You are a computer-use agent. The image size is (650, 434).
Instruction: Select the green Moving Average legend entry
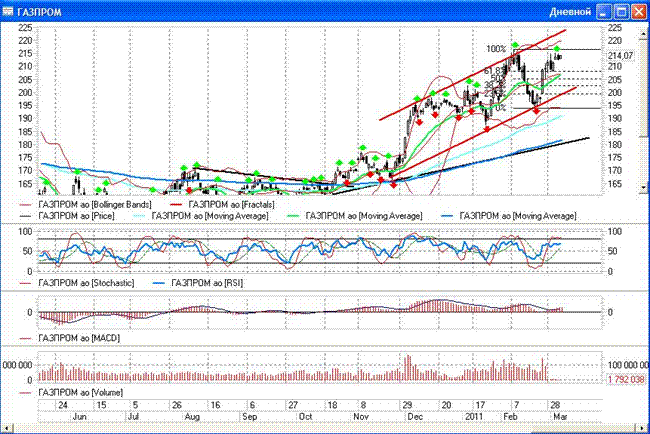354,216
